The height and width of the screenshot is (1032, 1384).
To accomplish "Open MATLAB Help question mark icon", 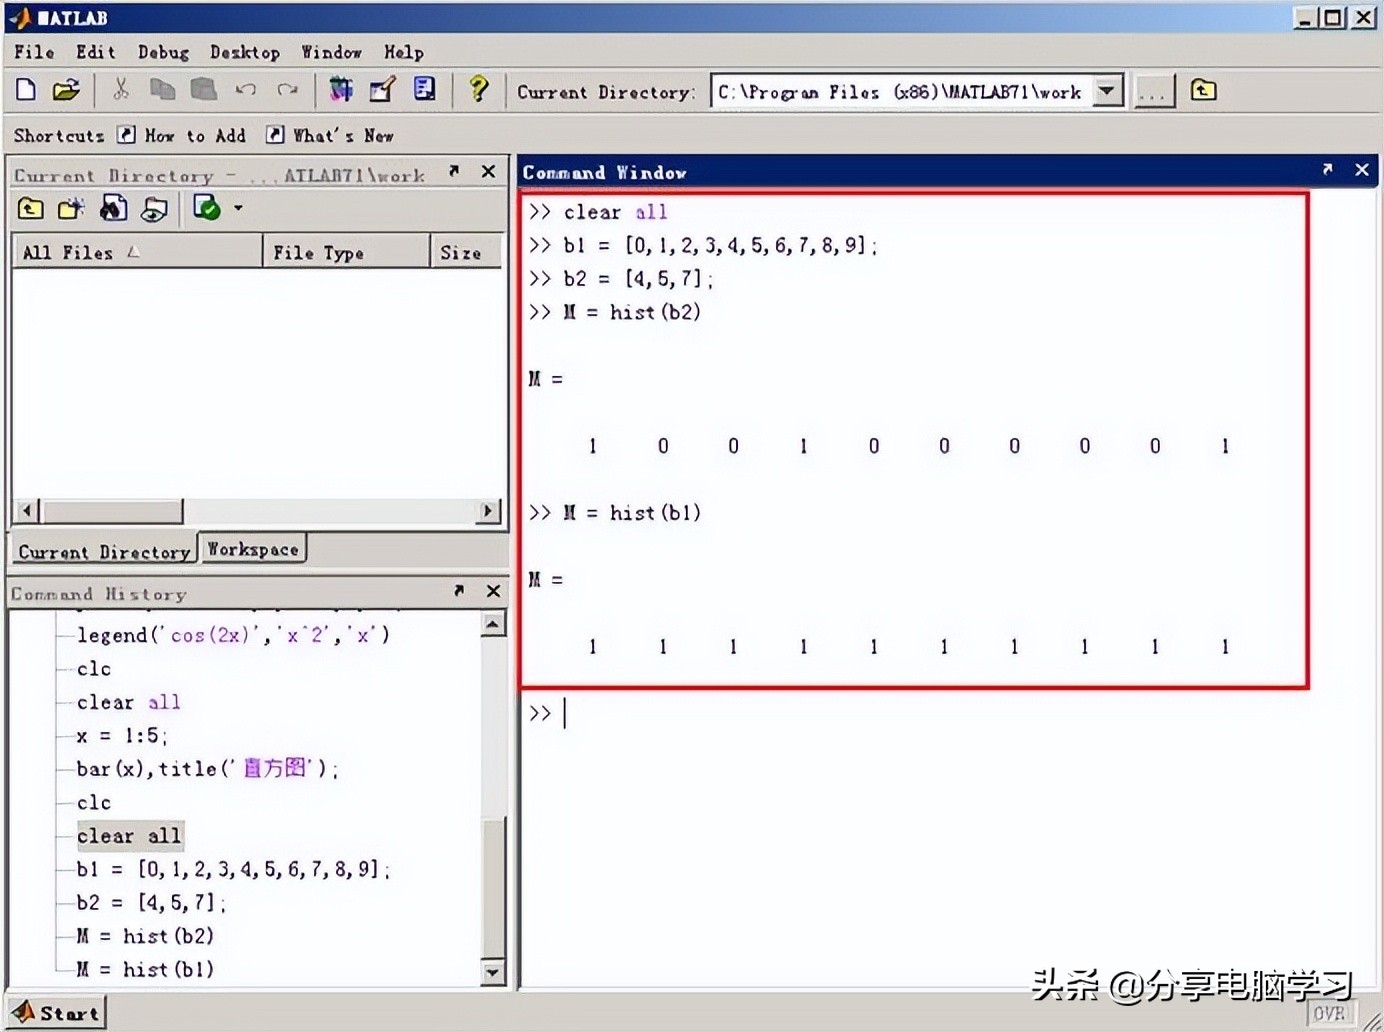I will (x=479, y=90).
